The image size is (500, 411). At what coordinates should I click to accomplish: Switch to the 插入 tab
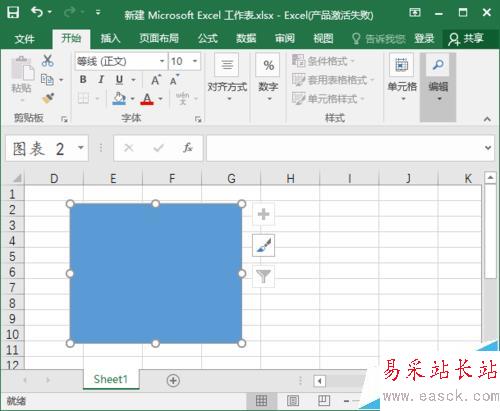tap(110, 39)
